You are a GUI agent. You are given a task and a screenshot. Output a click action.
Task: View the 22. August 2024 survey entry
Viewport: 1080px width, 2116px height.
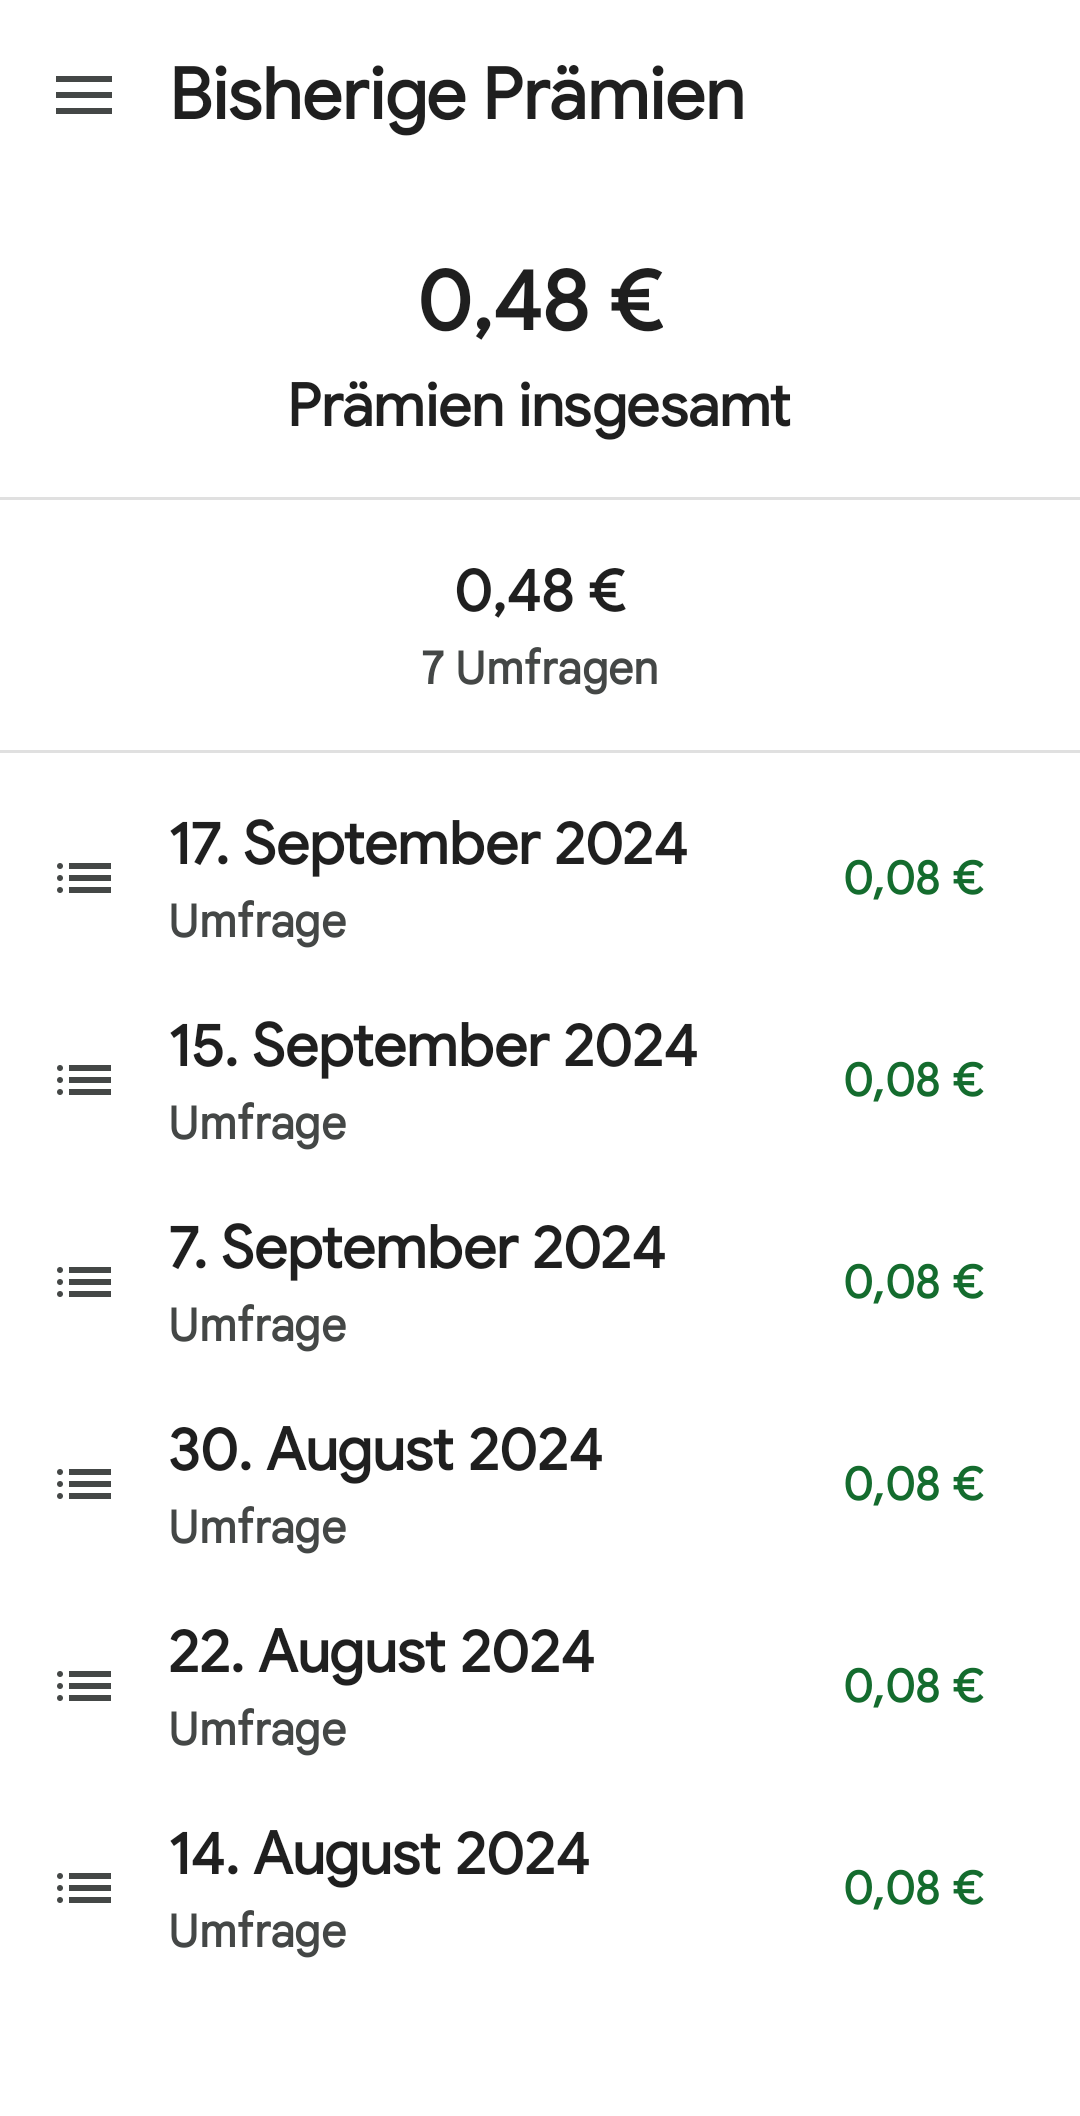pos(381,1653)
